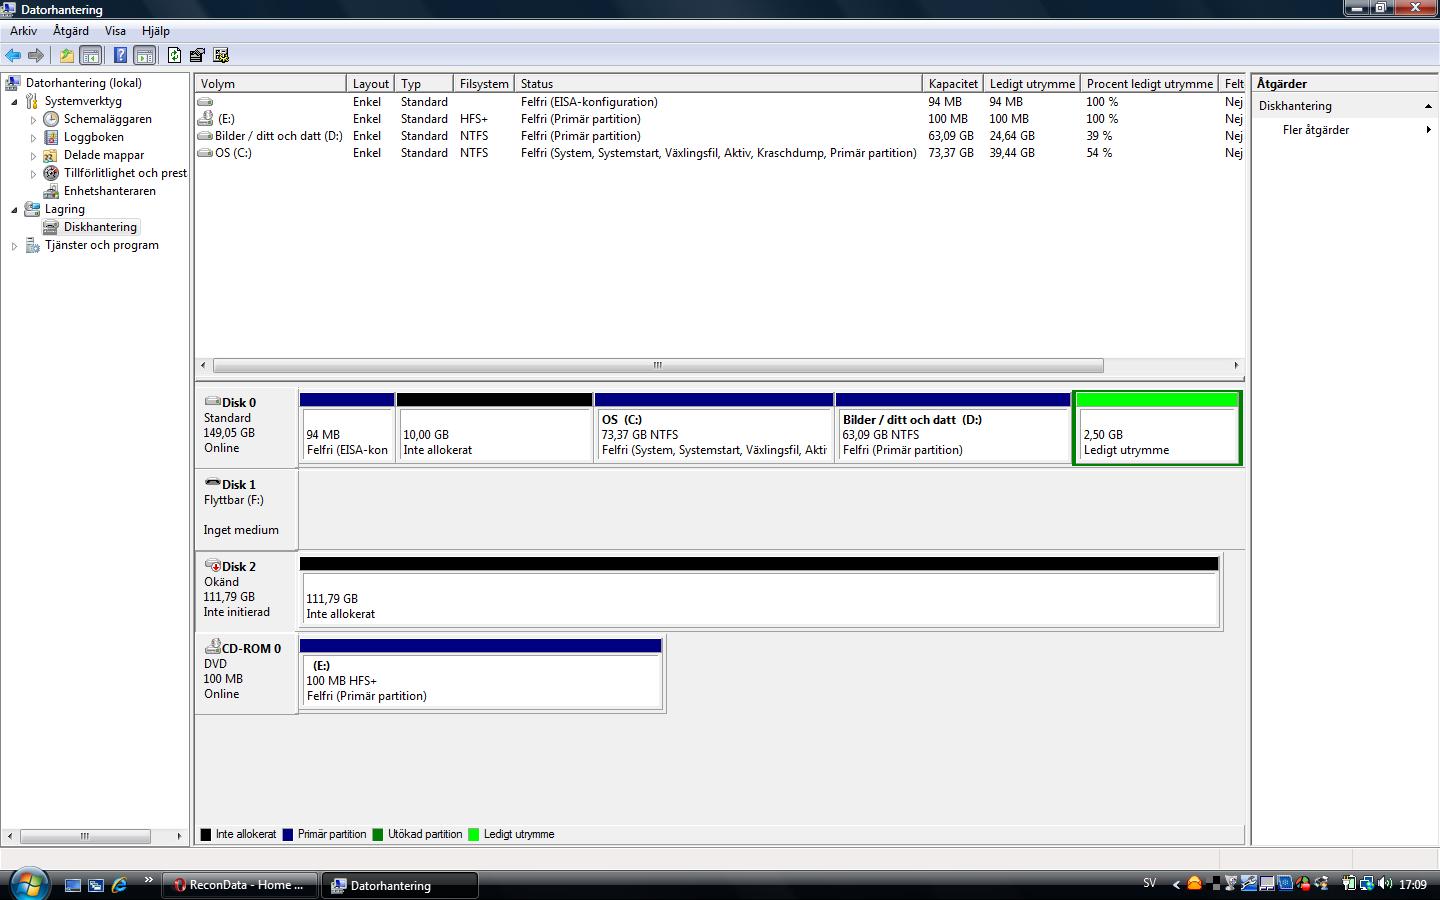The width and height of the screenshot is (1440, 900).
Task: Open the Åtgärd menu
Action: 70,31
